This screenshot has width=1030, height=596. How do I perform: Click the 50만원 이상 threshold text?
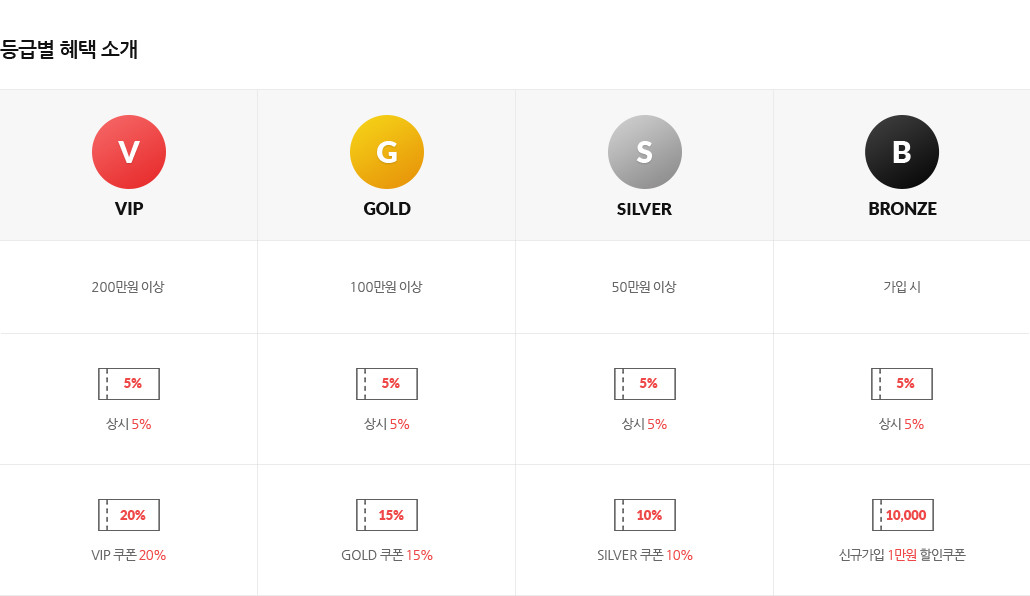pos(644,287)
